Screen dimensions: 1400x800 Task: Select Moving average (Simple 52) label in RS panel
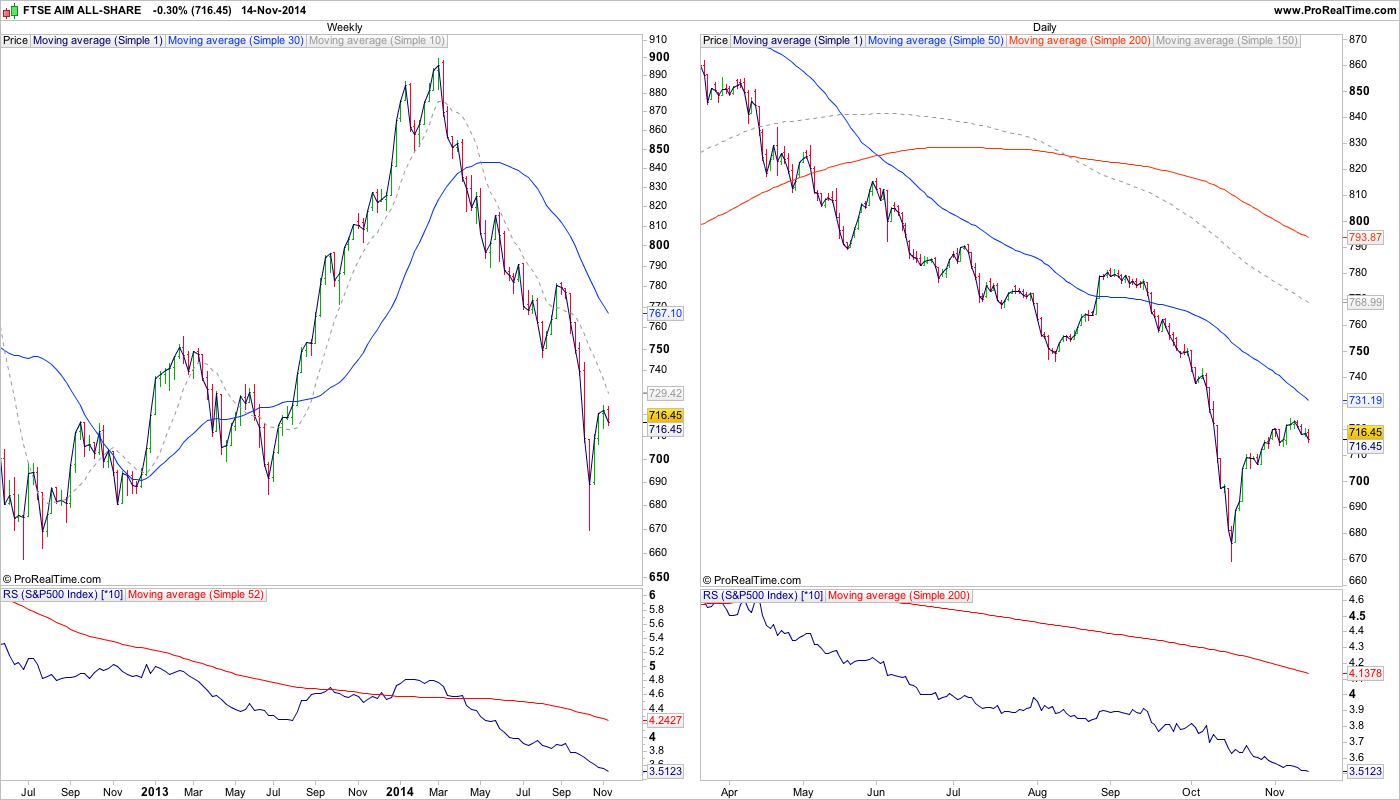point(196,595)
